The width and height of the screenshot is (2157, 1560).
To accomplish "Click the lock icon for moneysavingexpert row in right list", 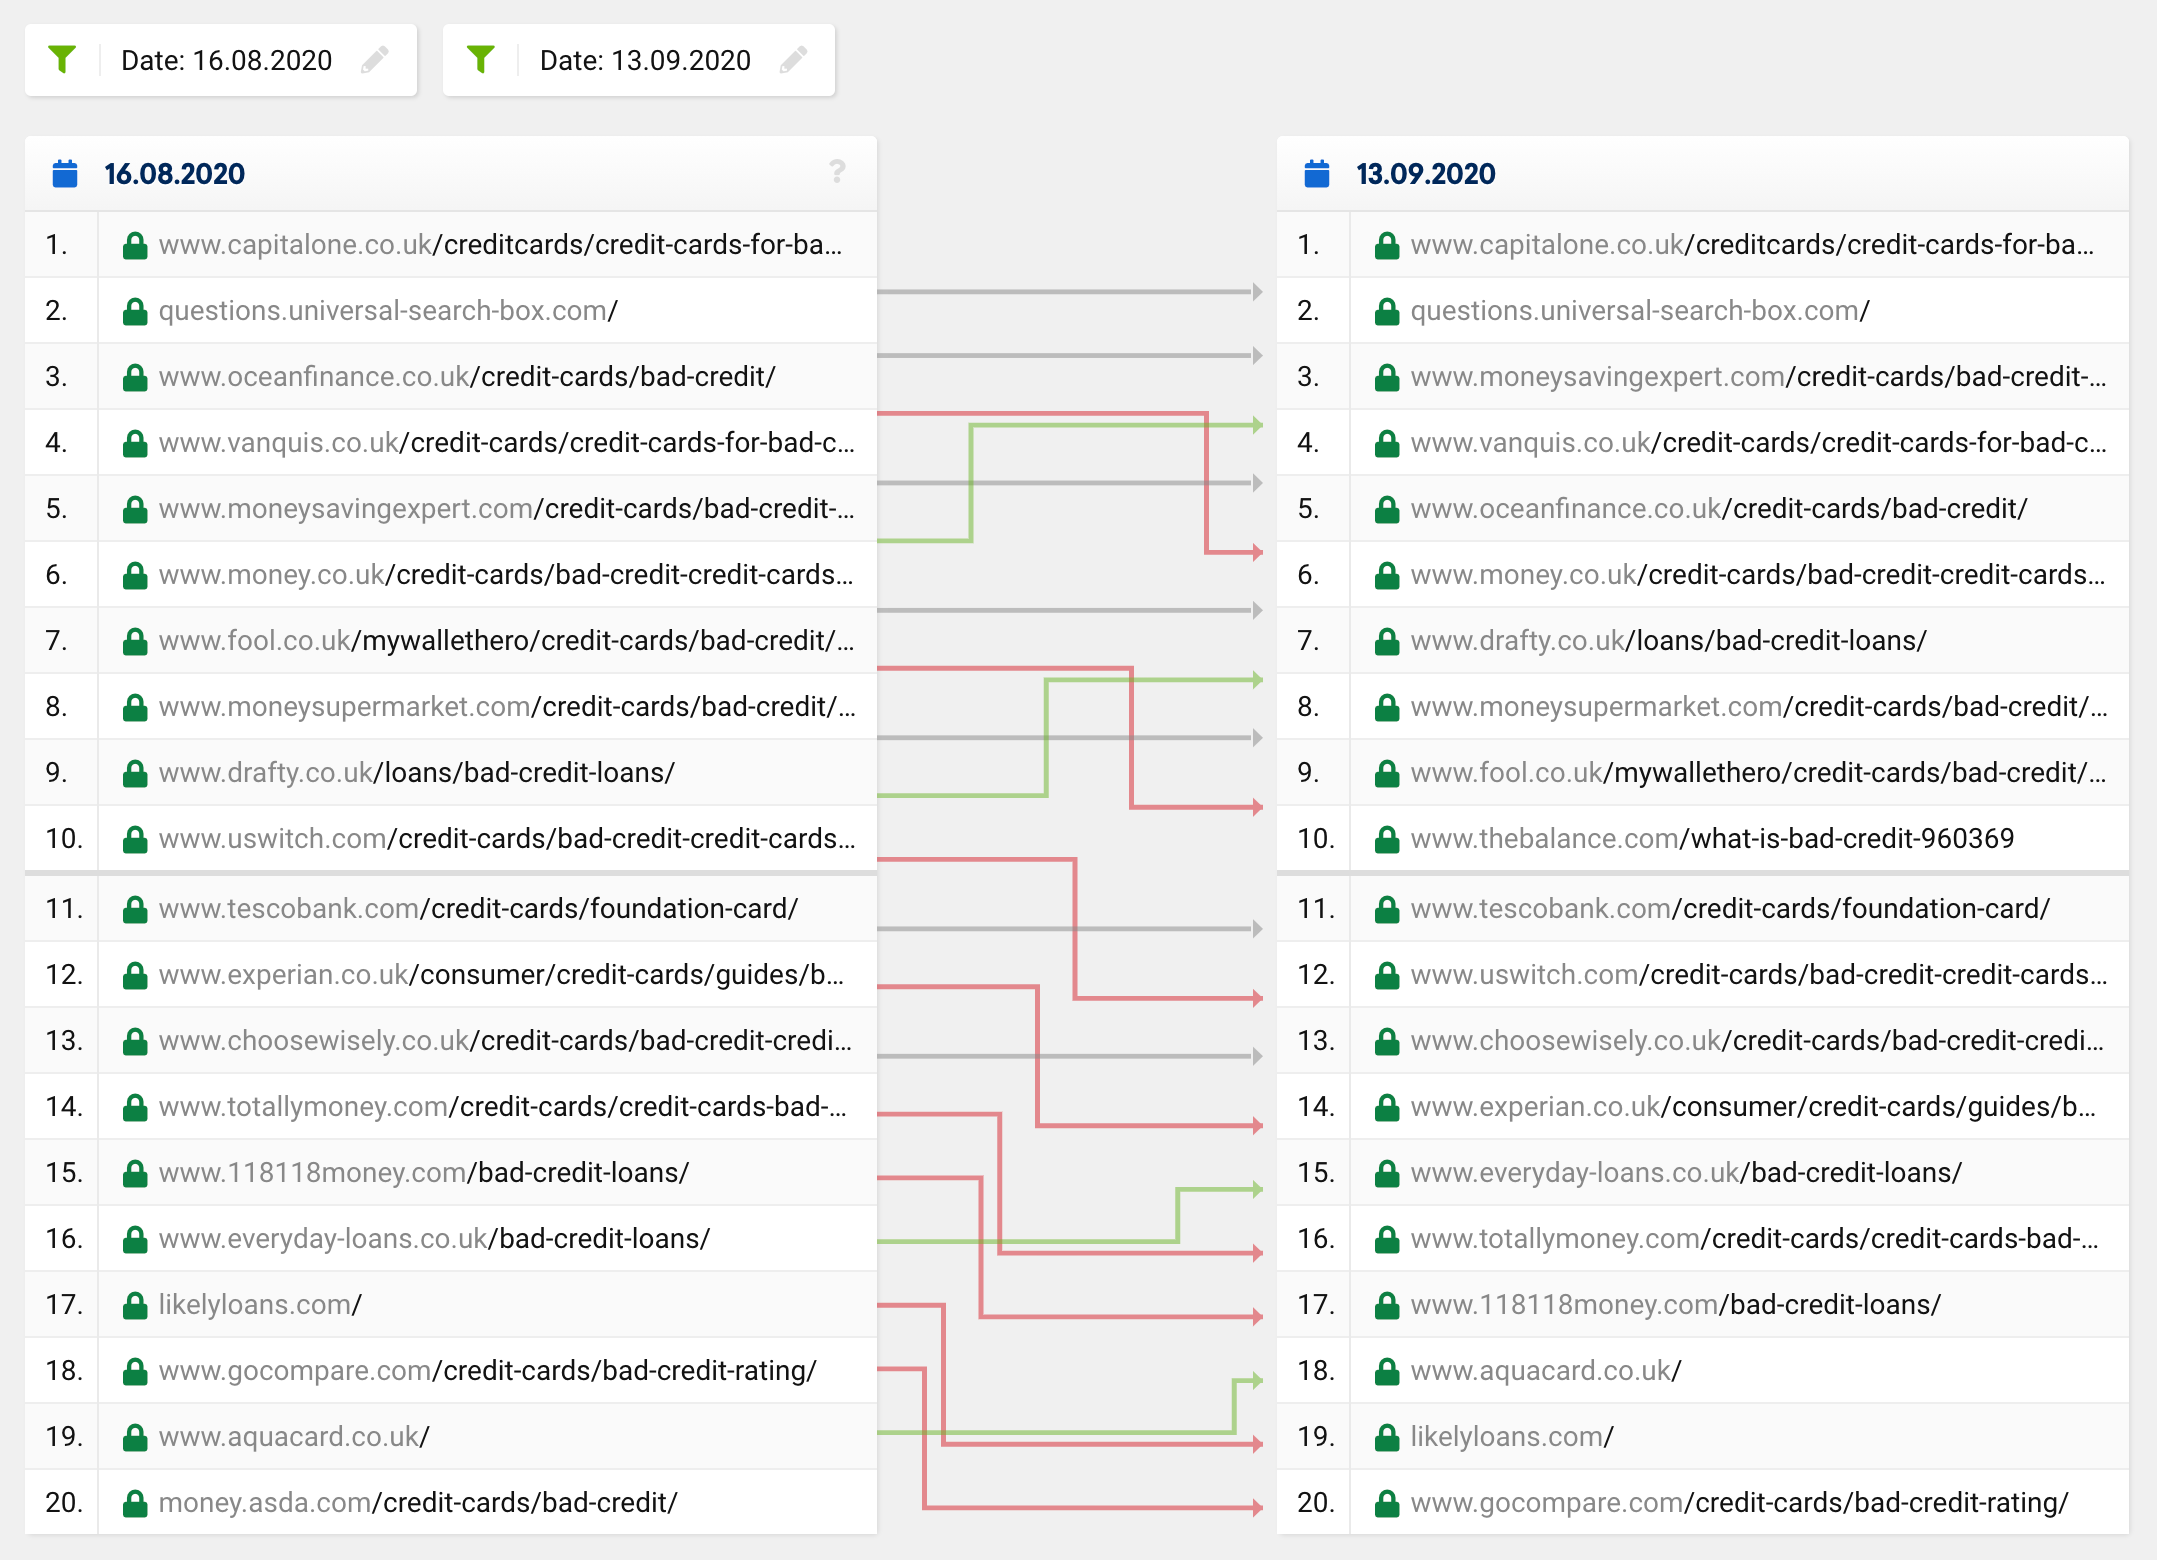I will [x=1387, y=377].
